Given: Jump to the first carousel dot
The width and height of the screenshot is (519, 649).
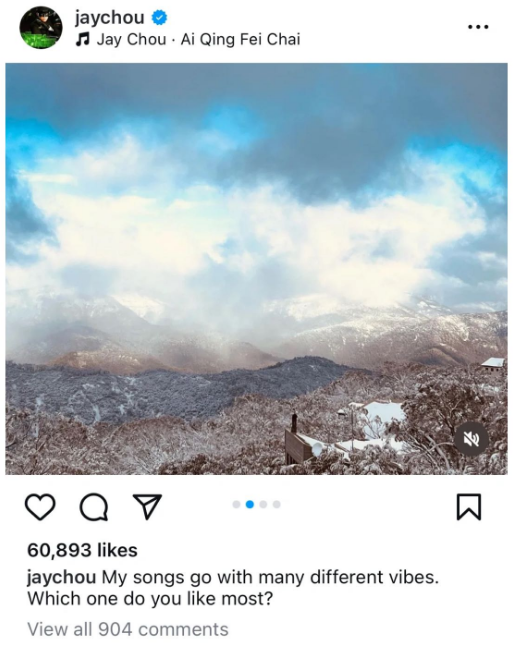Looking at the screenshot, I should pyautogui.click(x=236, y=504).
